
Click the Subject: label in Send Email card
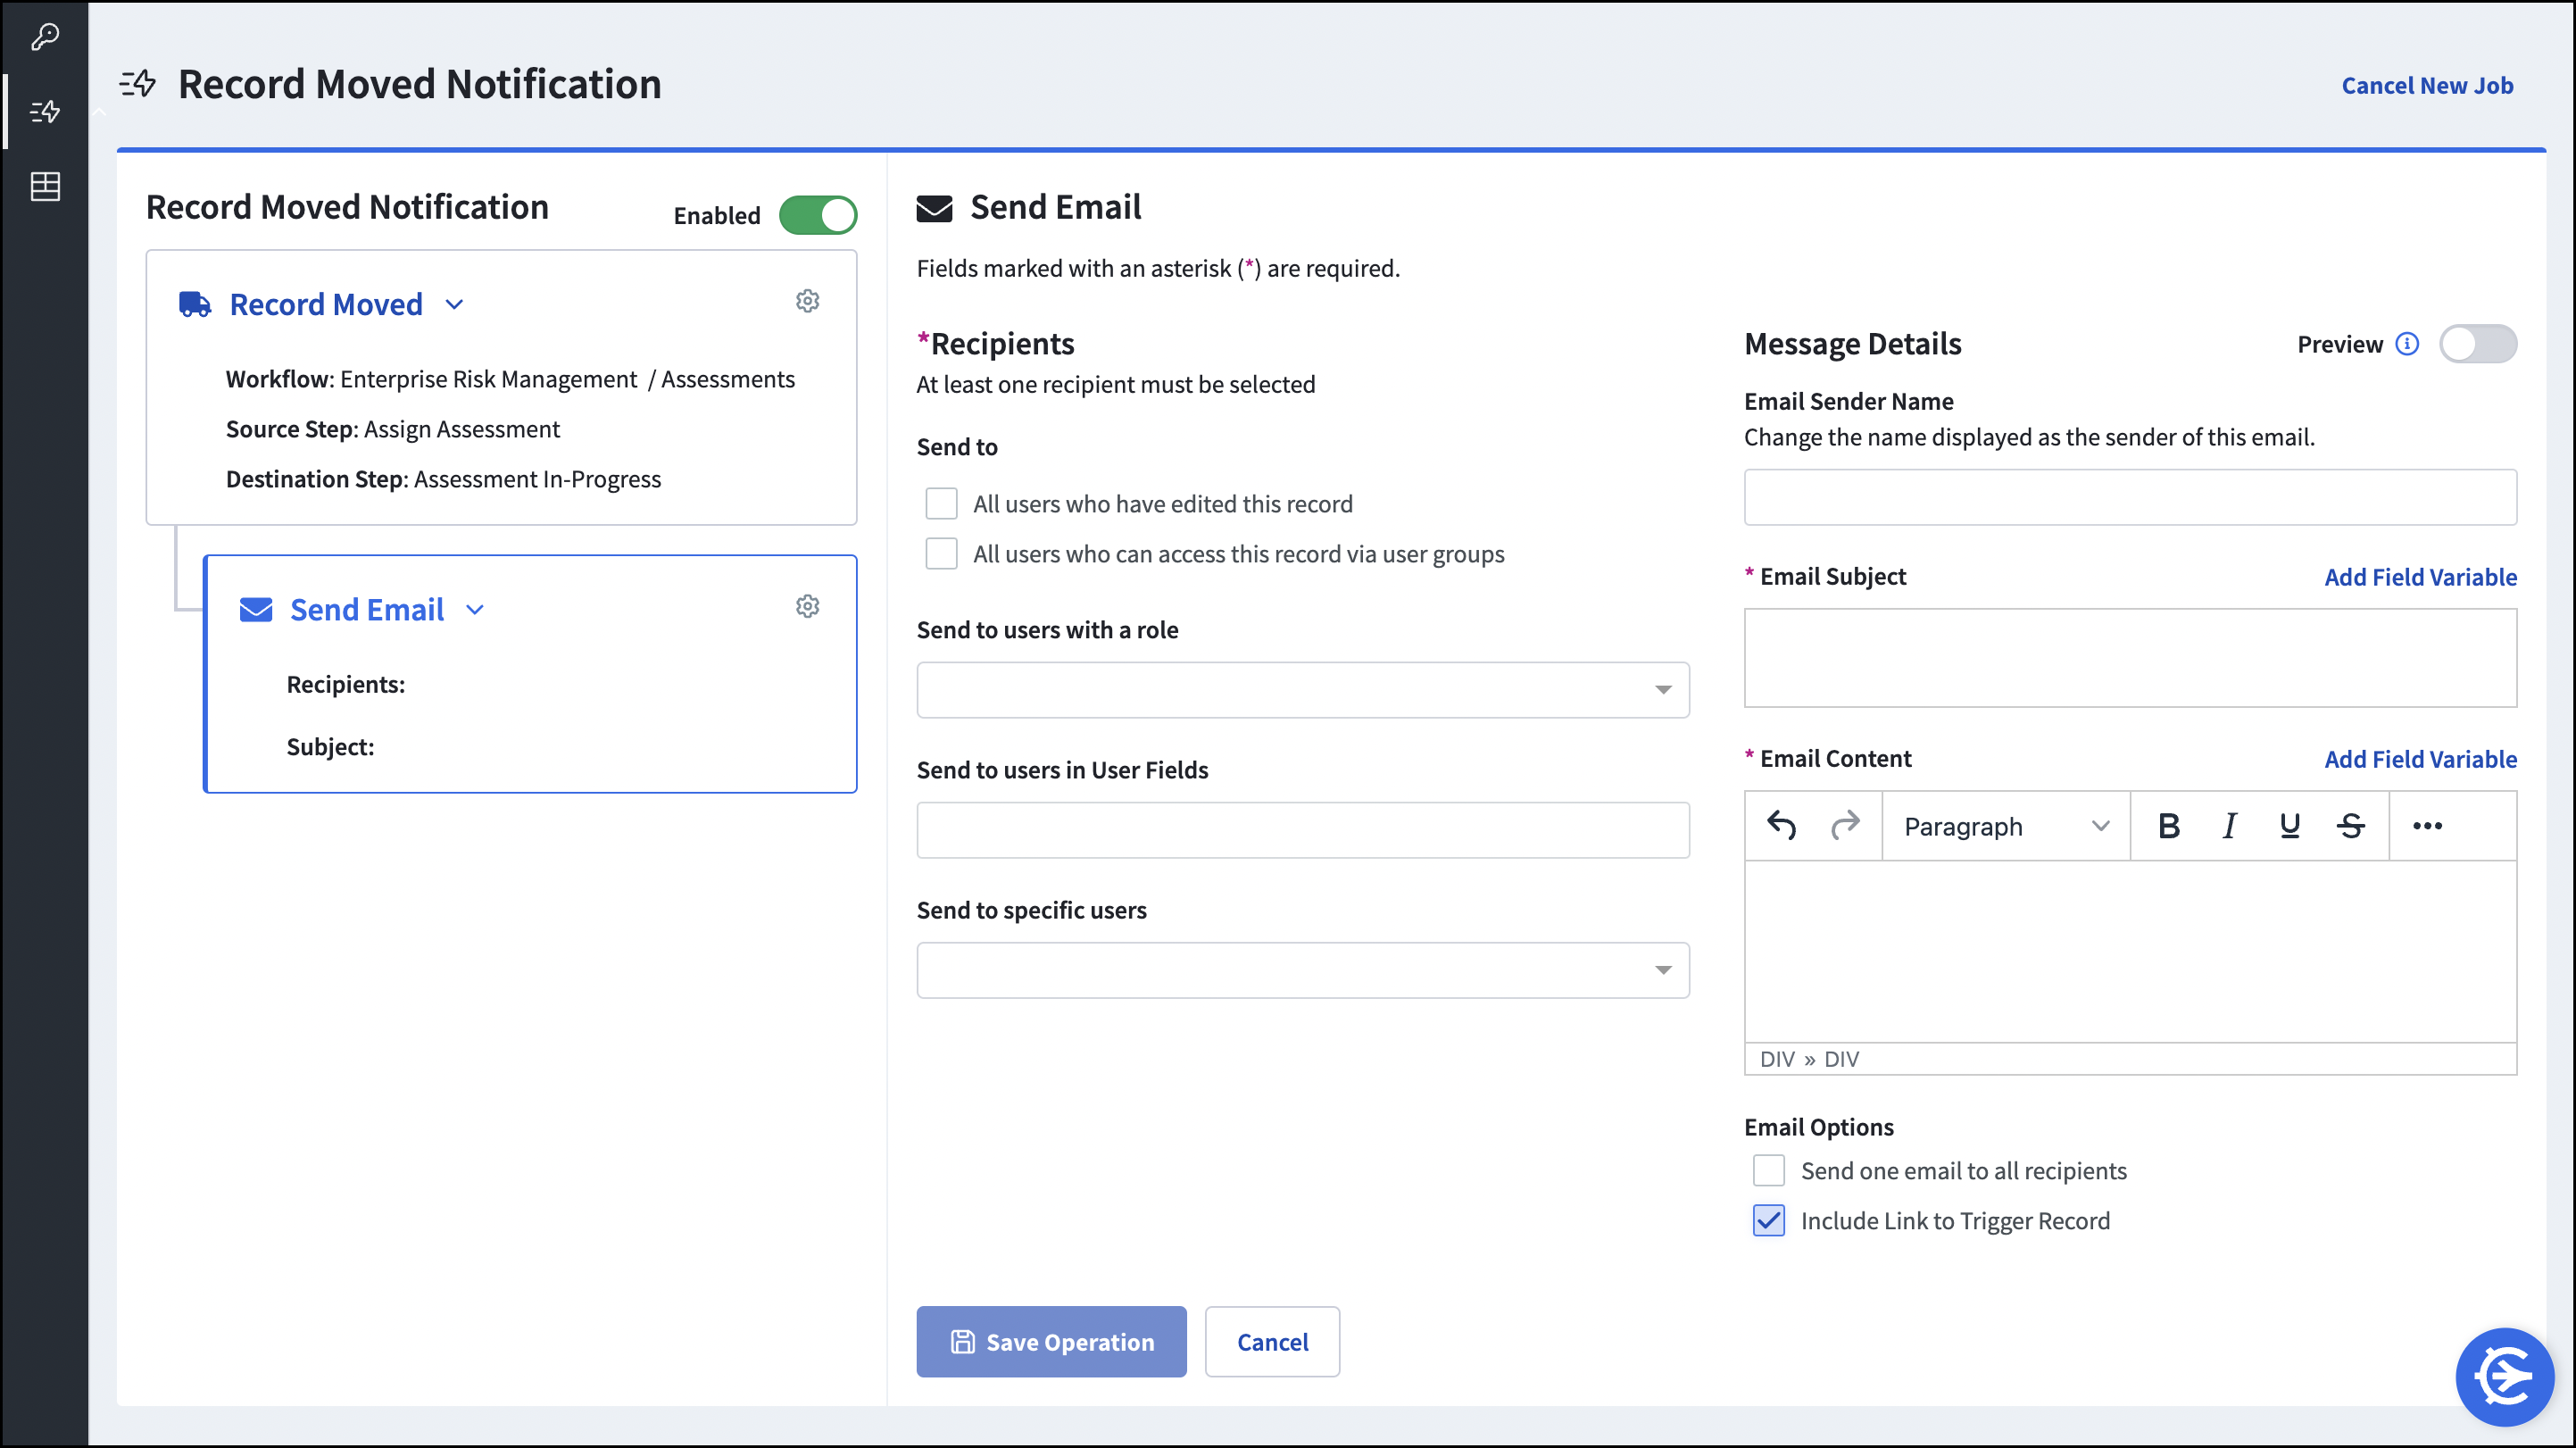330,746
